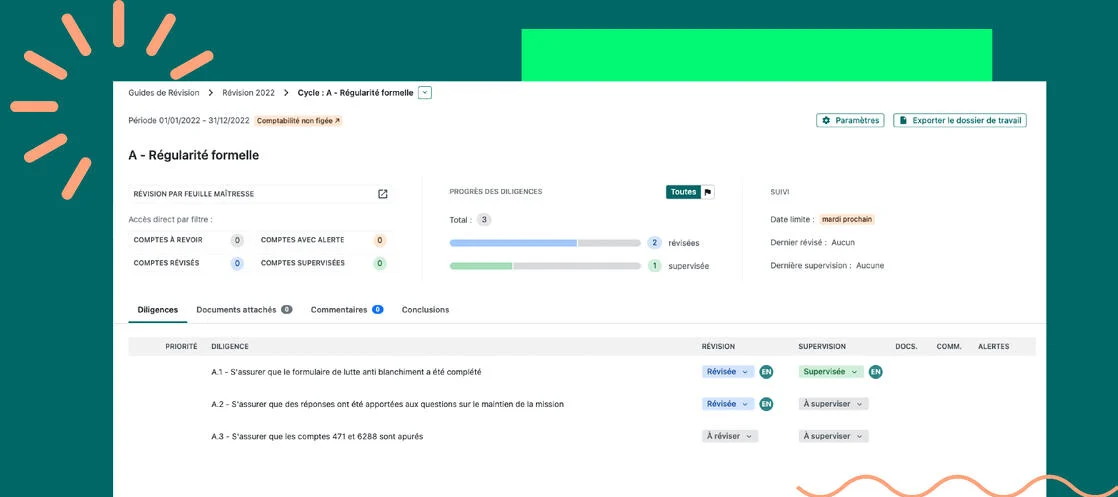This screenshot has height=497, width=1118.
Task: Click the blue révisées progress bar
Action: [x=513, y=243]
